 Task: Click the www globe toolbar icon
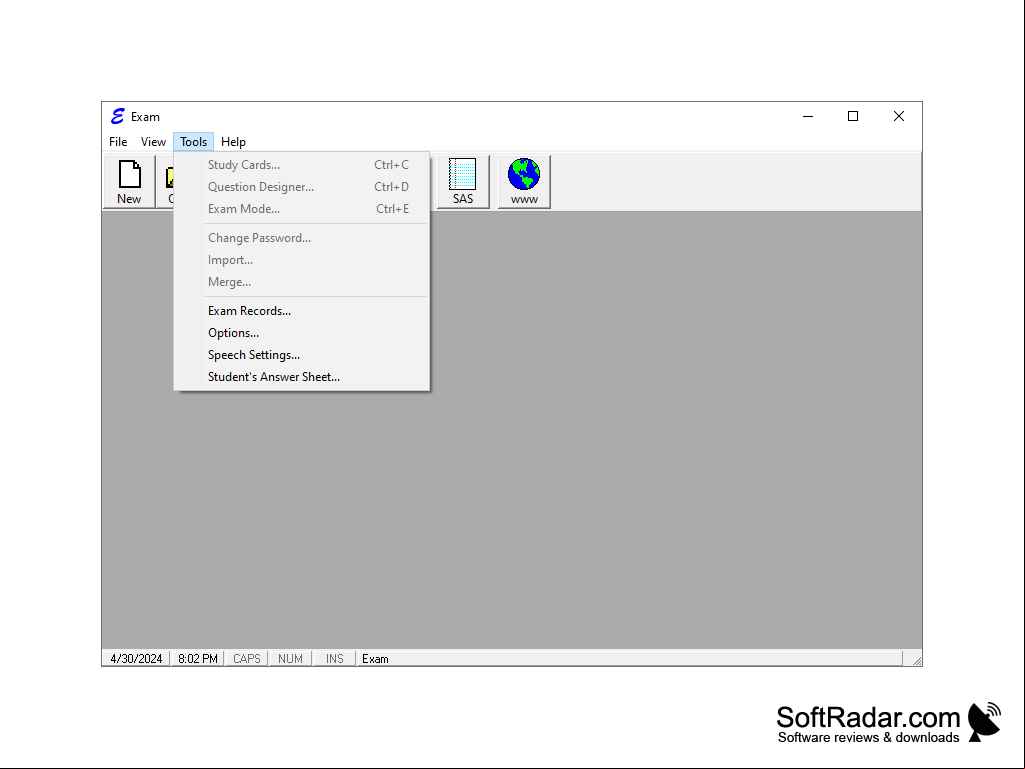524,182
